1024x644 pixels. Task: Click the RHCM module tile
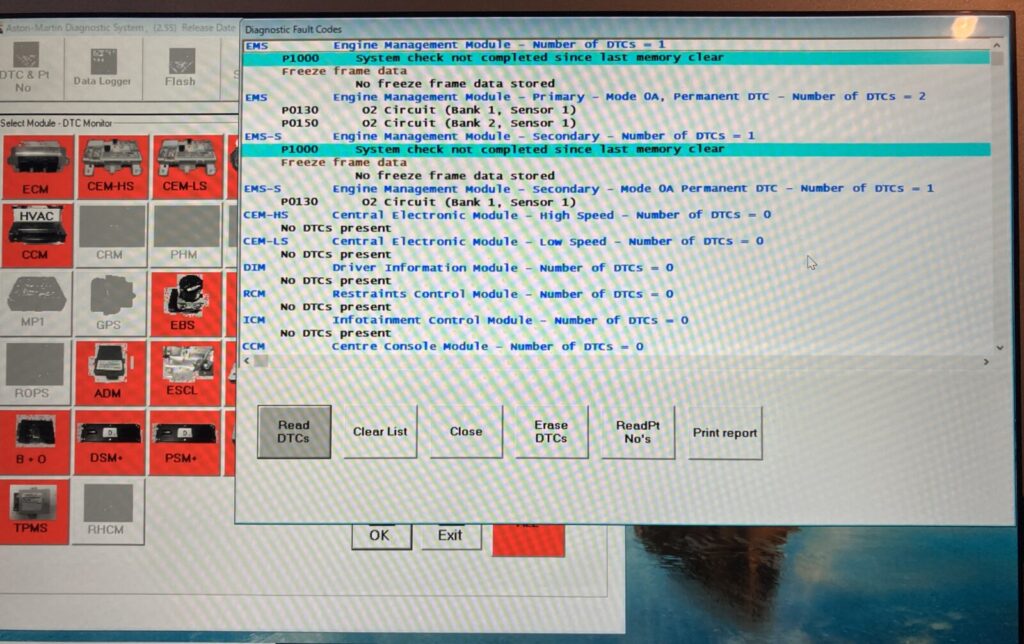107,511
